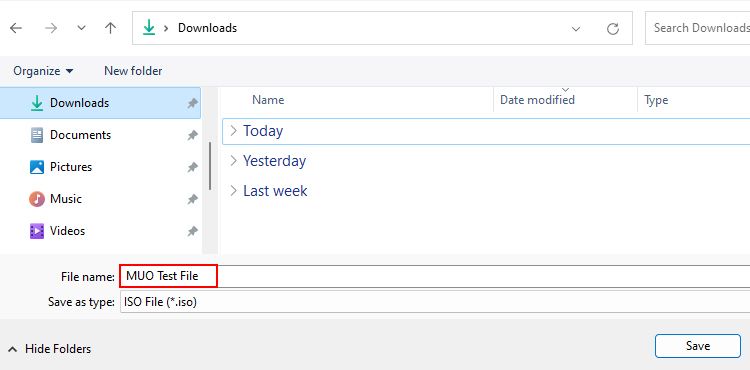
Task: Unpin Documents using its pin icon
Action: click(192, 135)
